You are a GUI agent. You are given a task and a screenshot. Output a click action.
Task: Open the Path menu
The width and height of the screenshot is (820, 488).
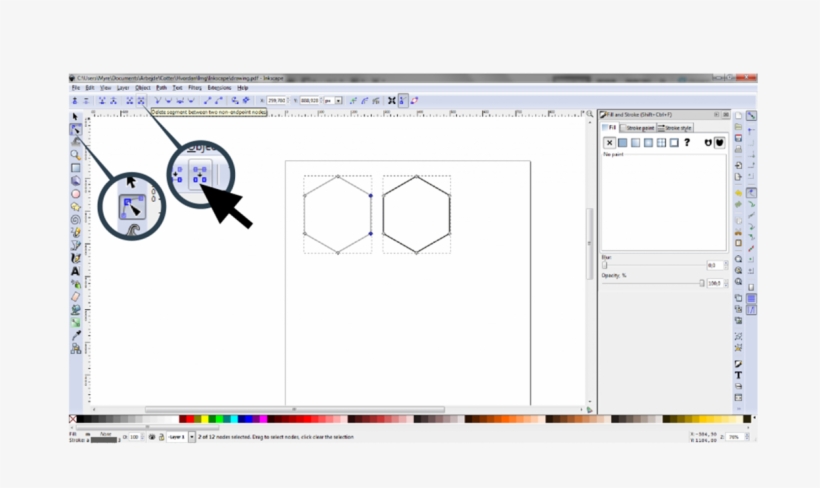tap(161, 88)
